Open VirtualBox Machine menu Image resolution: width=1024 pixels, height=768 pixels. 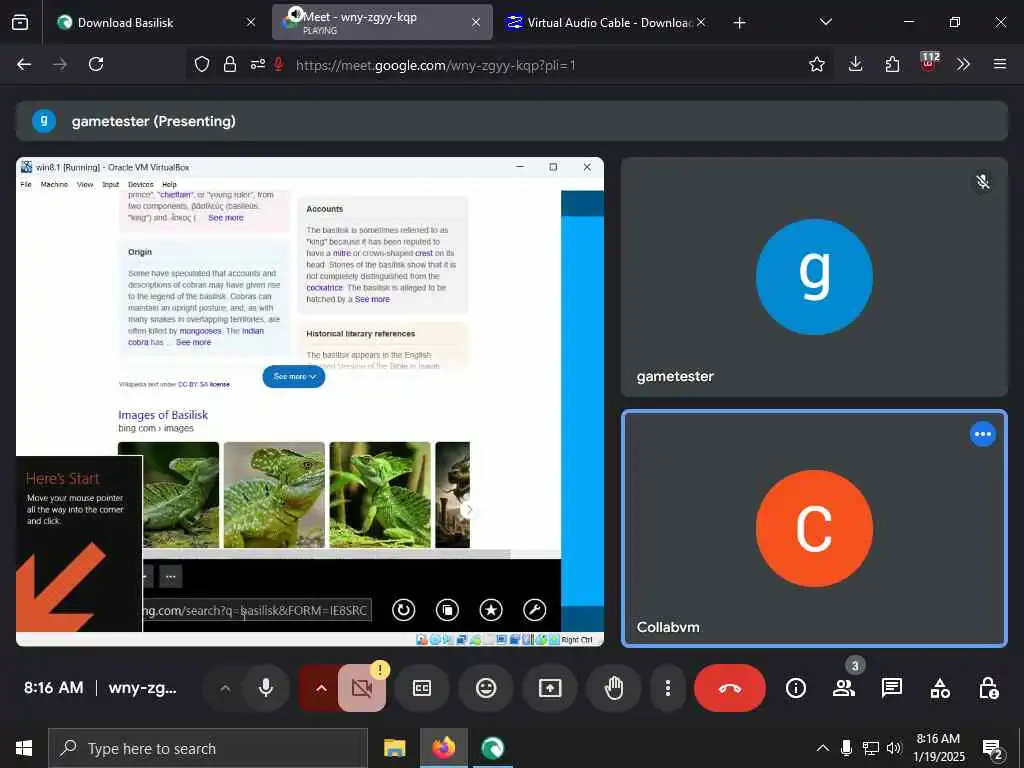[x=54, y=185]
